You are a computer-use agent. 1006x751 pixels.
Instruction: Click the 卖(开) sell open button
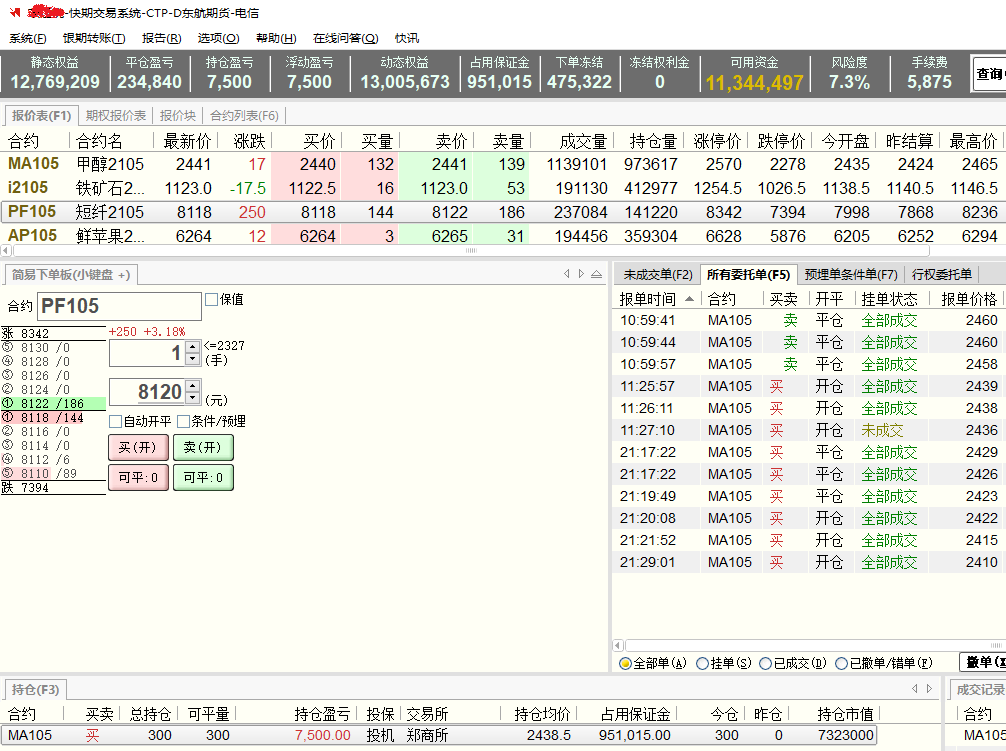[203, 447]
